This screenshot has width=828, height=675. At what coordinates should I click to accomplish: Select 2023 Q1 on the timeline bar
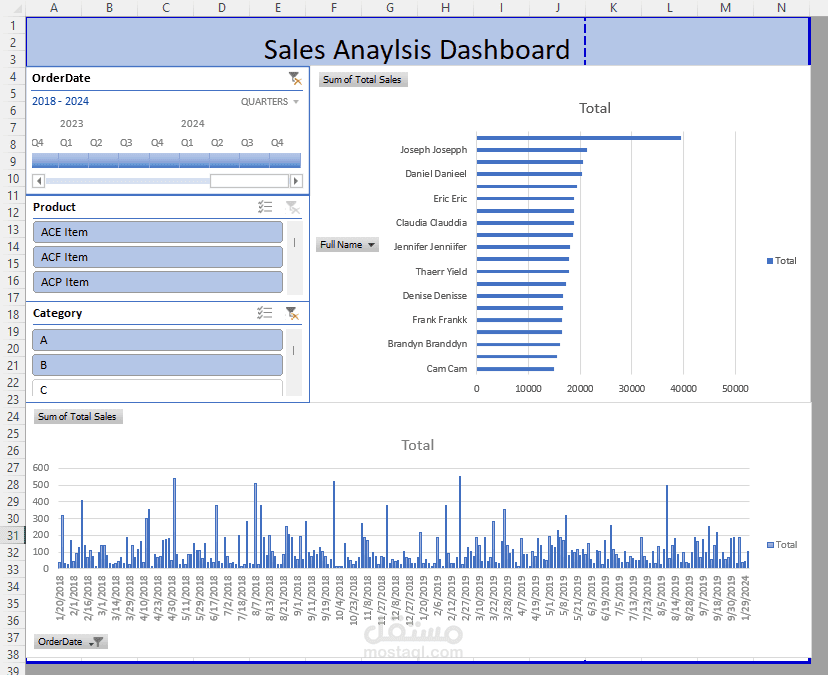point(74,161)
